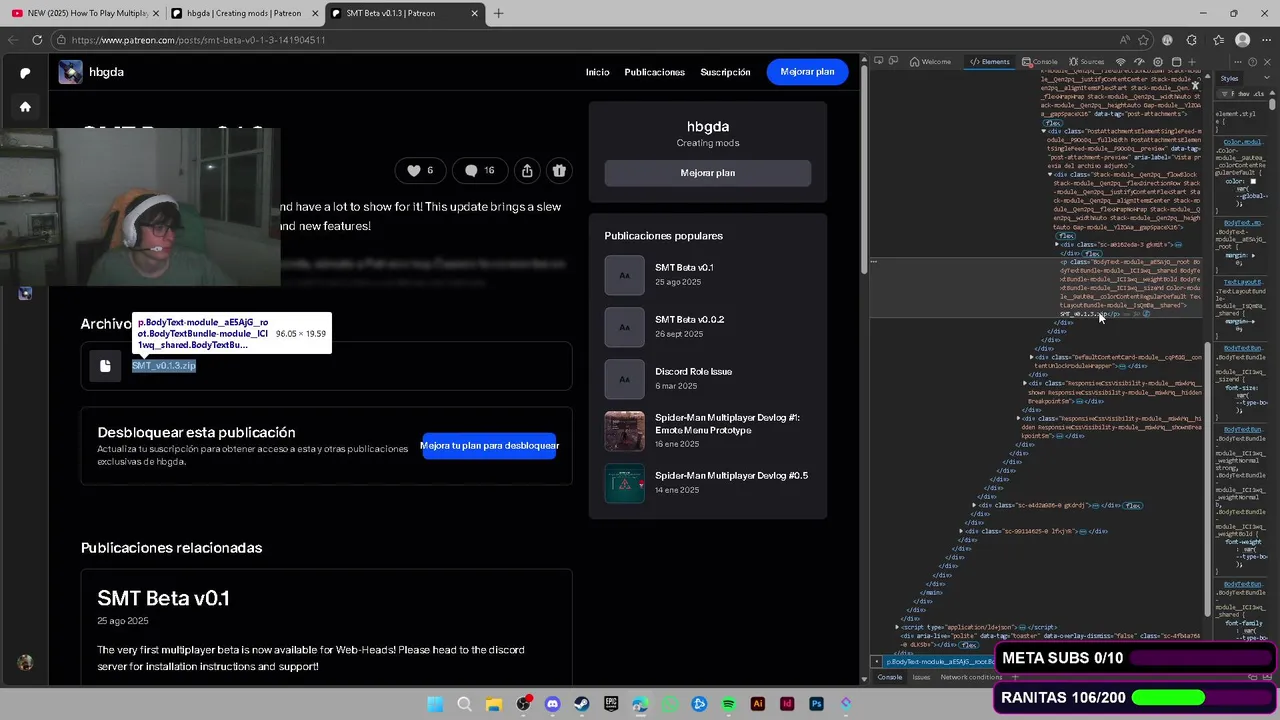The width and height of the screenshot is (1280, 720).
Task: Expand the Styles pane tabs chevron
Action: point(1266,78)
